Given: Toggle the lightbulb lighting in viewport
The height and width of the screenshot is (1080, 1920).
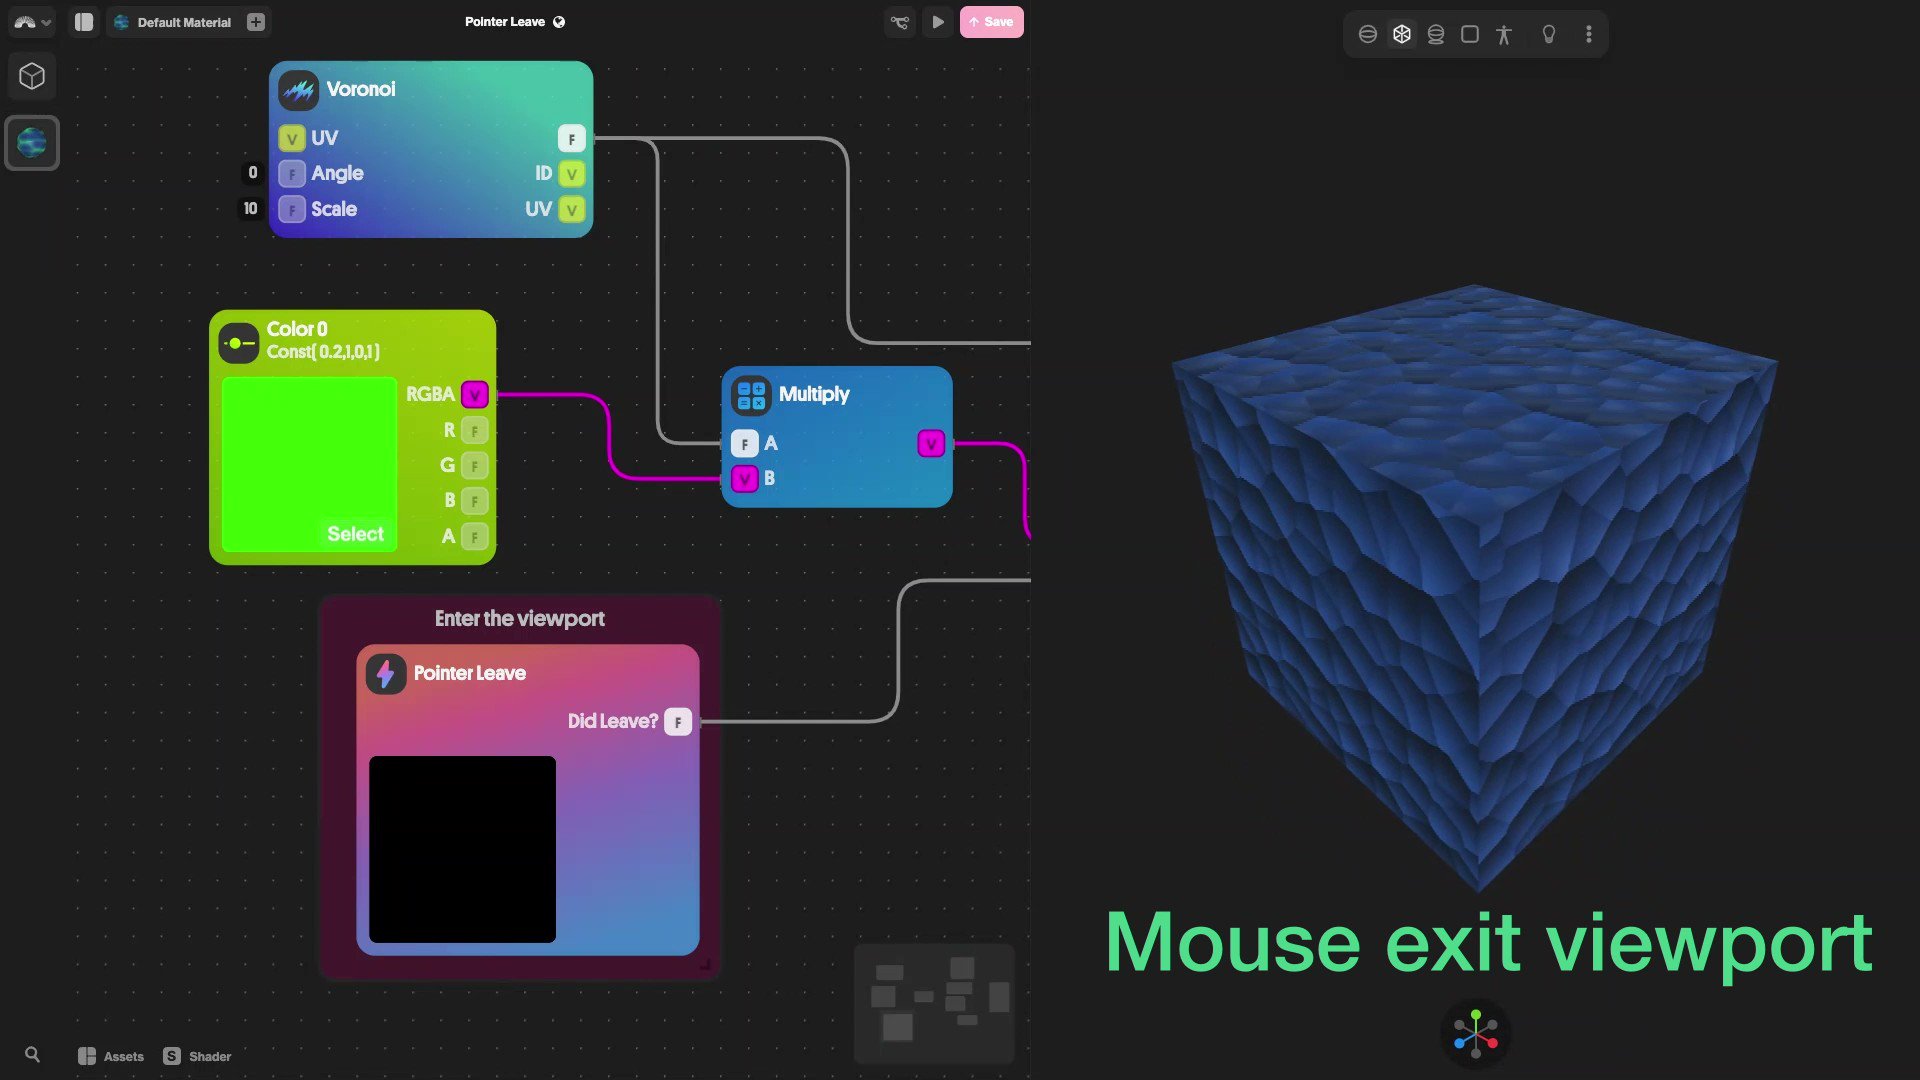Looking at the screenshot, I should (1548, 34).
